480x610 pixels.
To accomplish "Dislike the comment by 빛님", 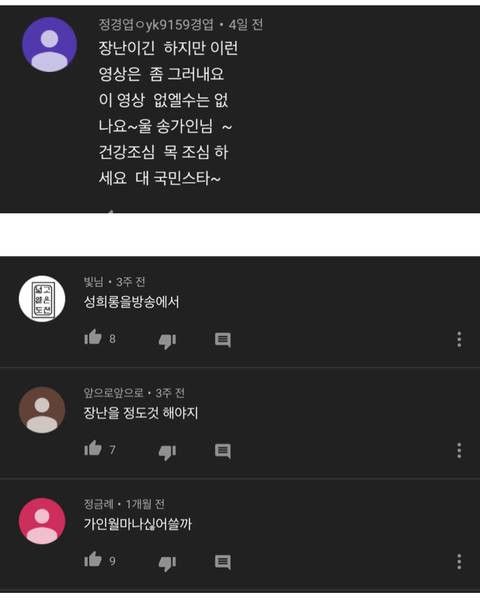I will click(x=167, y=341).
